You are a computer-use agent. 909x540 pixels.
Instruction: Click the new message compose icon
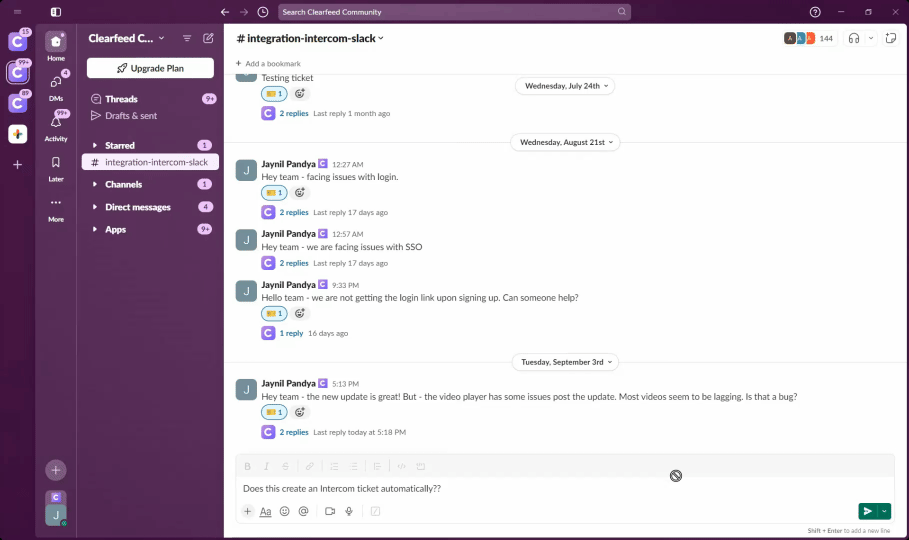pyautogui.click(x=208, y=38)
